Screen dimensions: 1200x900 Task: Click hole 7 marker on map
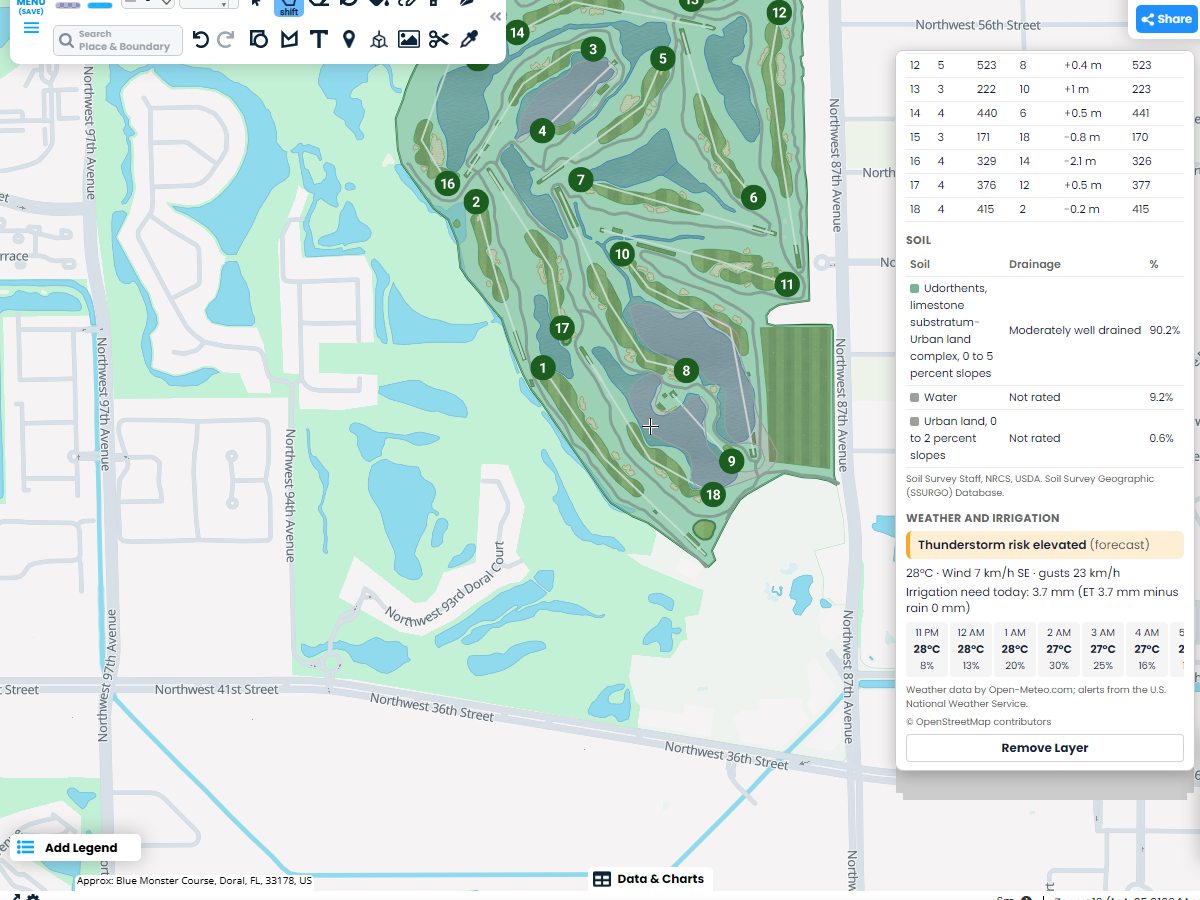[580, 180]
